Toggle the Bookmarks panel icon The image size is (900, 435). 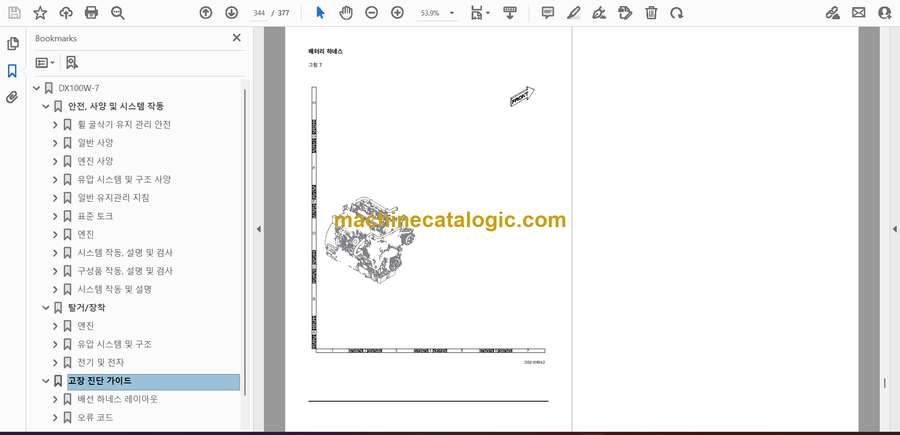tap(12, 71)
